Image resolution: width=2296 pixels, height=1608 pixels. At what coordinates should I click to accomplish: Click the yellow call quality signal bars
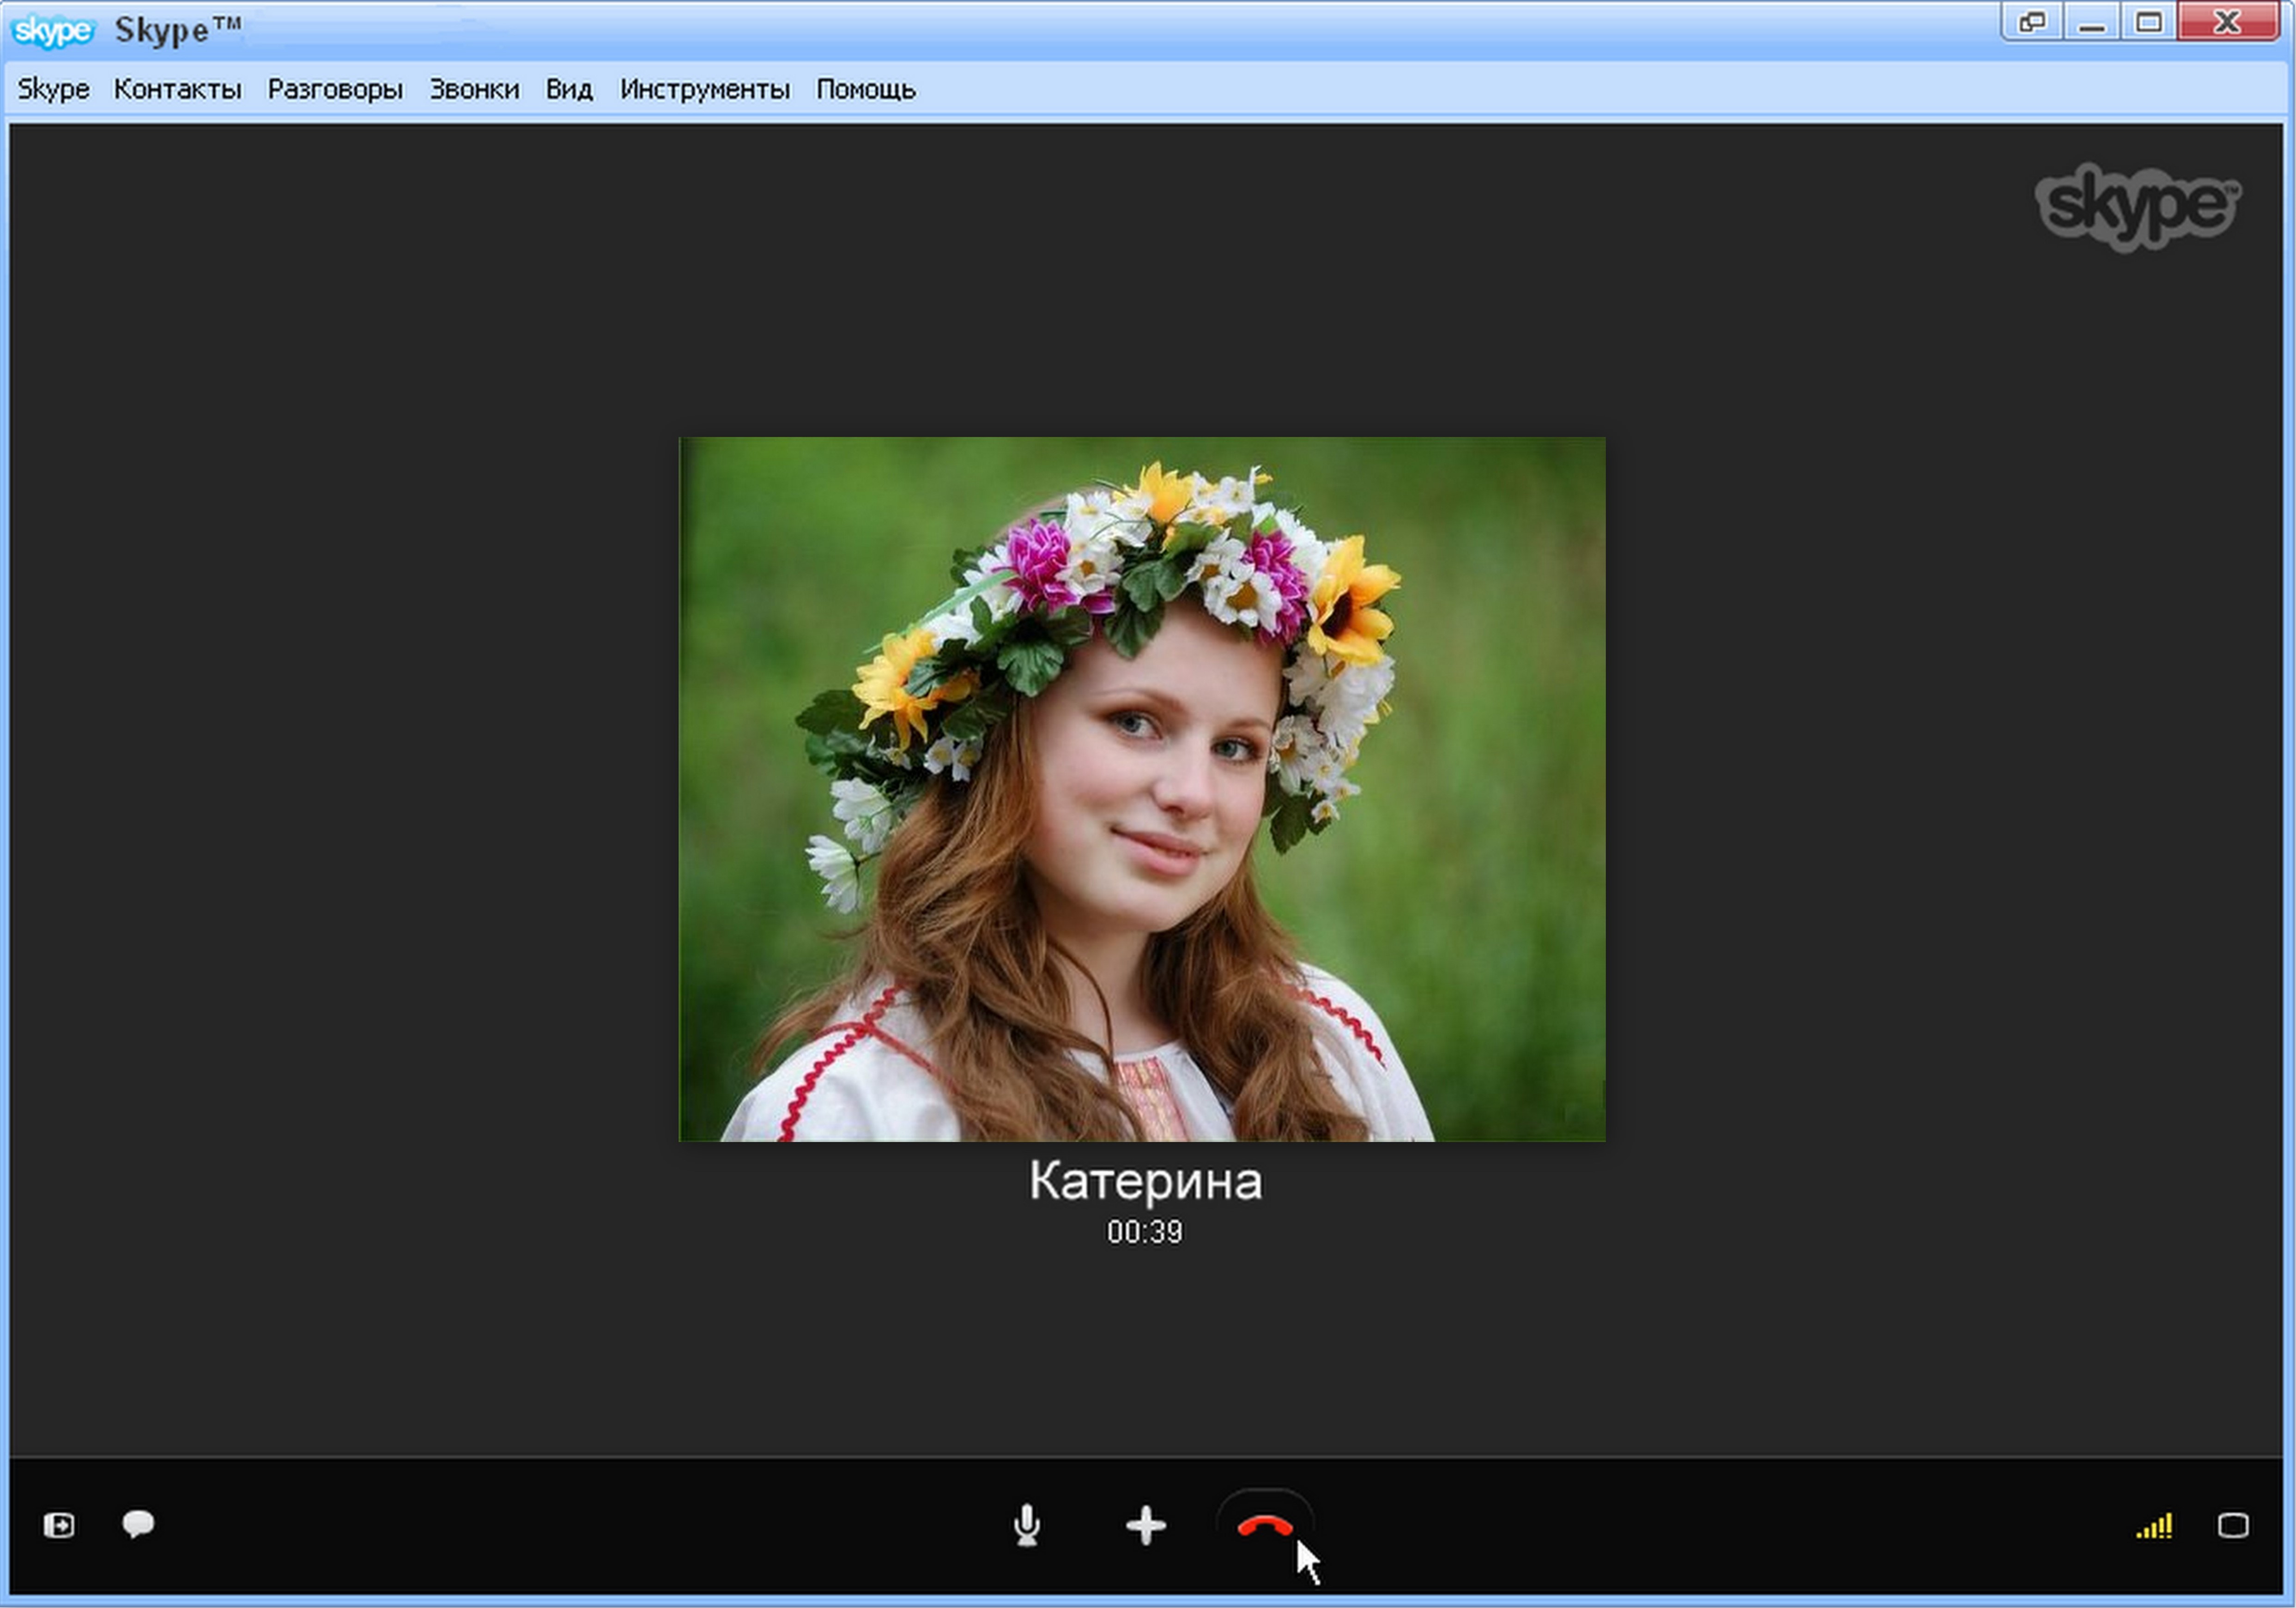coord(2156,1526)
